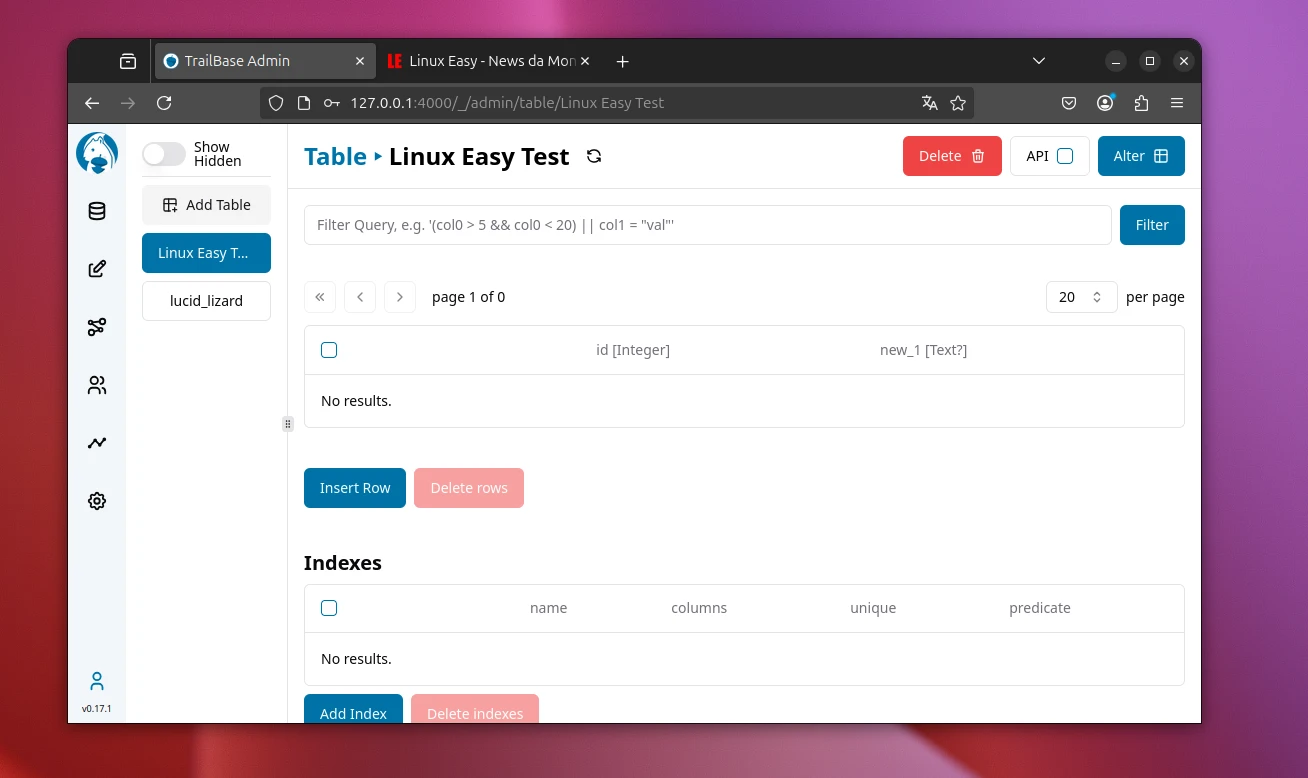Viewport: 1308px width, 778px height.
Task: Open the ER diagram sidebar icon
Action: point(96,326)
